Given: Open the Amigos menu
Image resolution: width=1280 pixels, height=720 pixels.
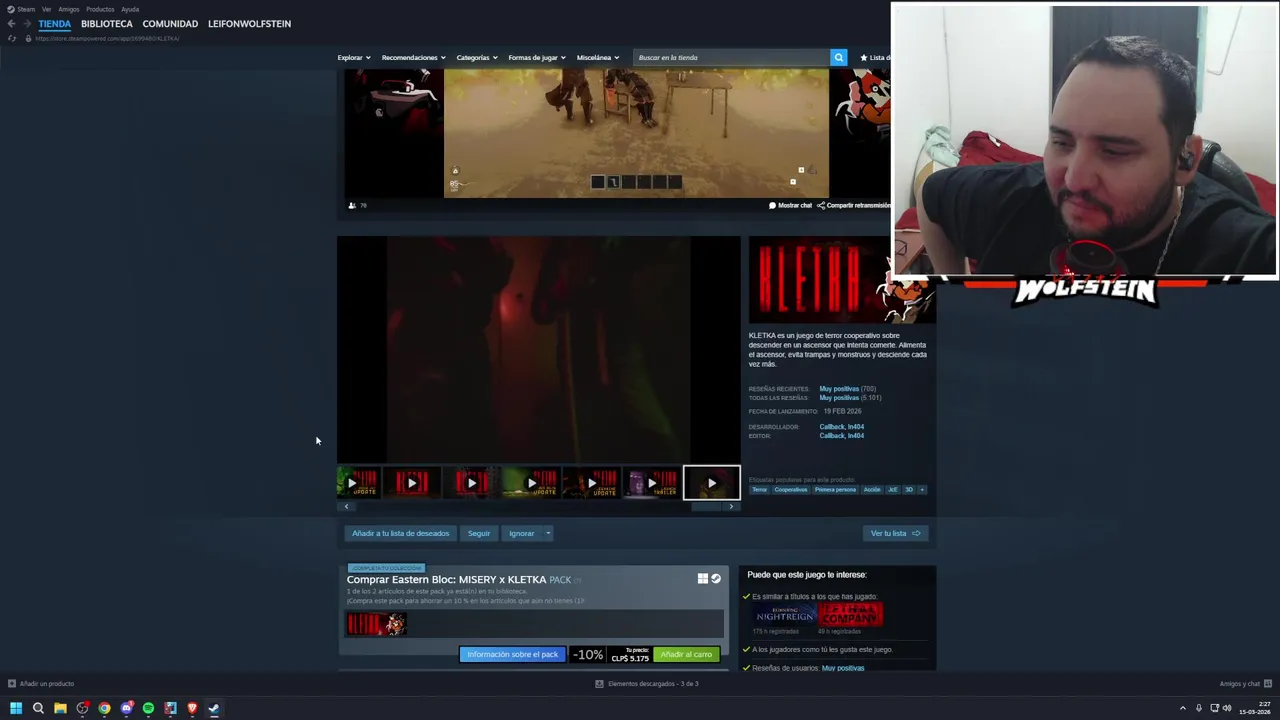Looking at the screenshot, I should click(69, 9).
